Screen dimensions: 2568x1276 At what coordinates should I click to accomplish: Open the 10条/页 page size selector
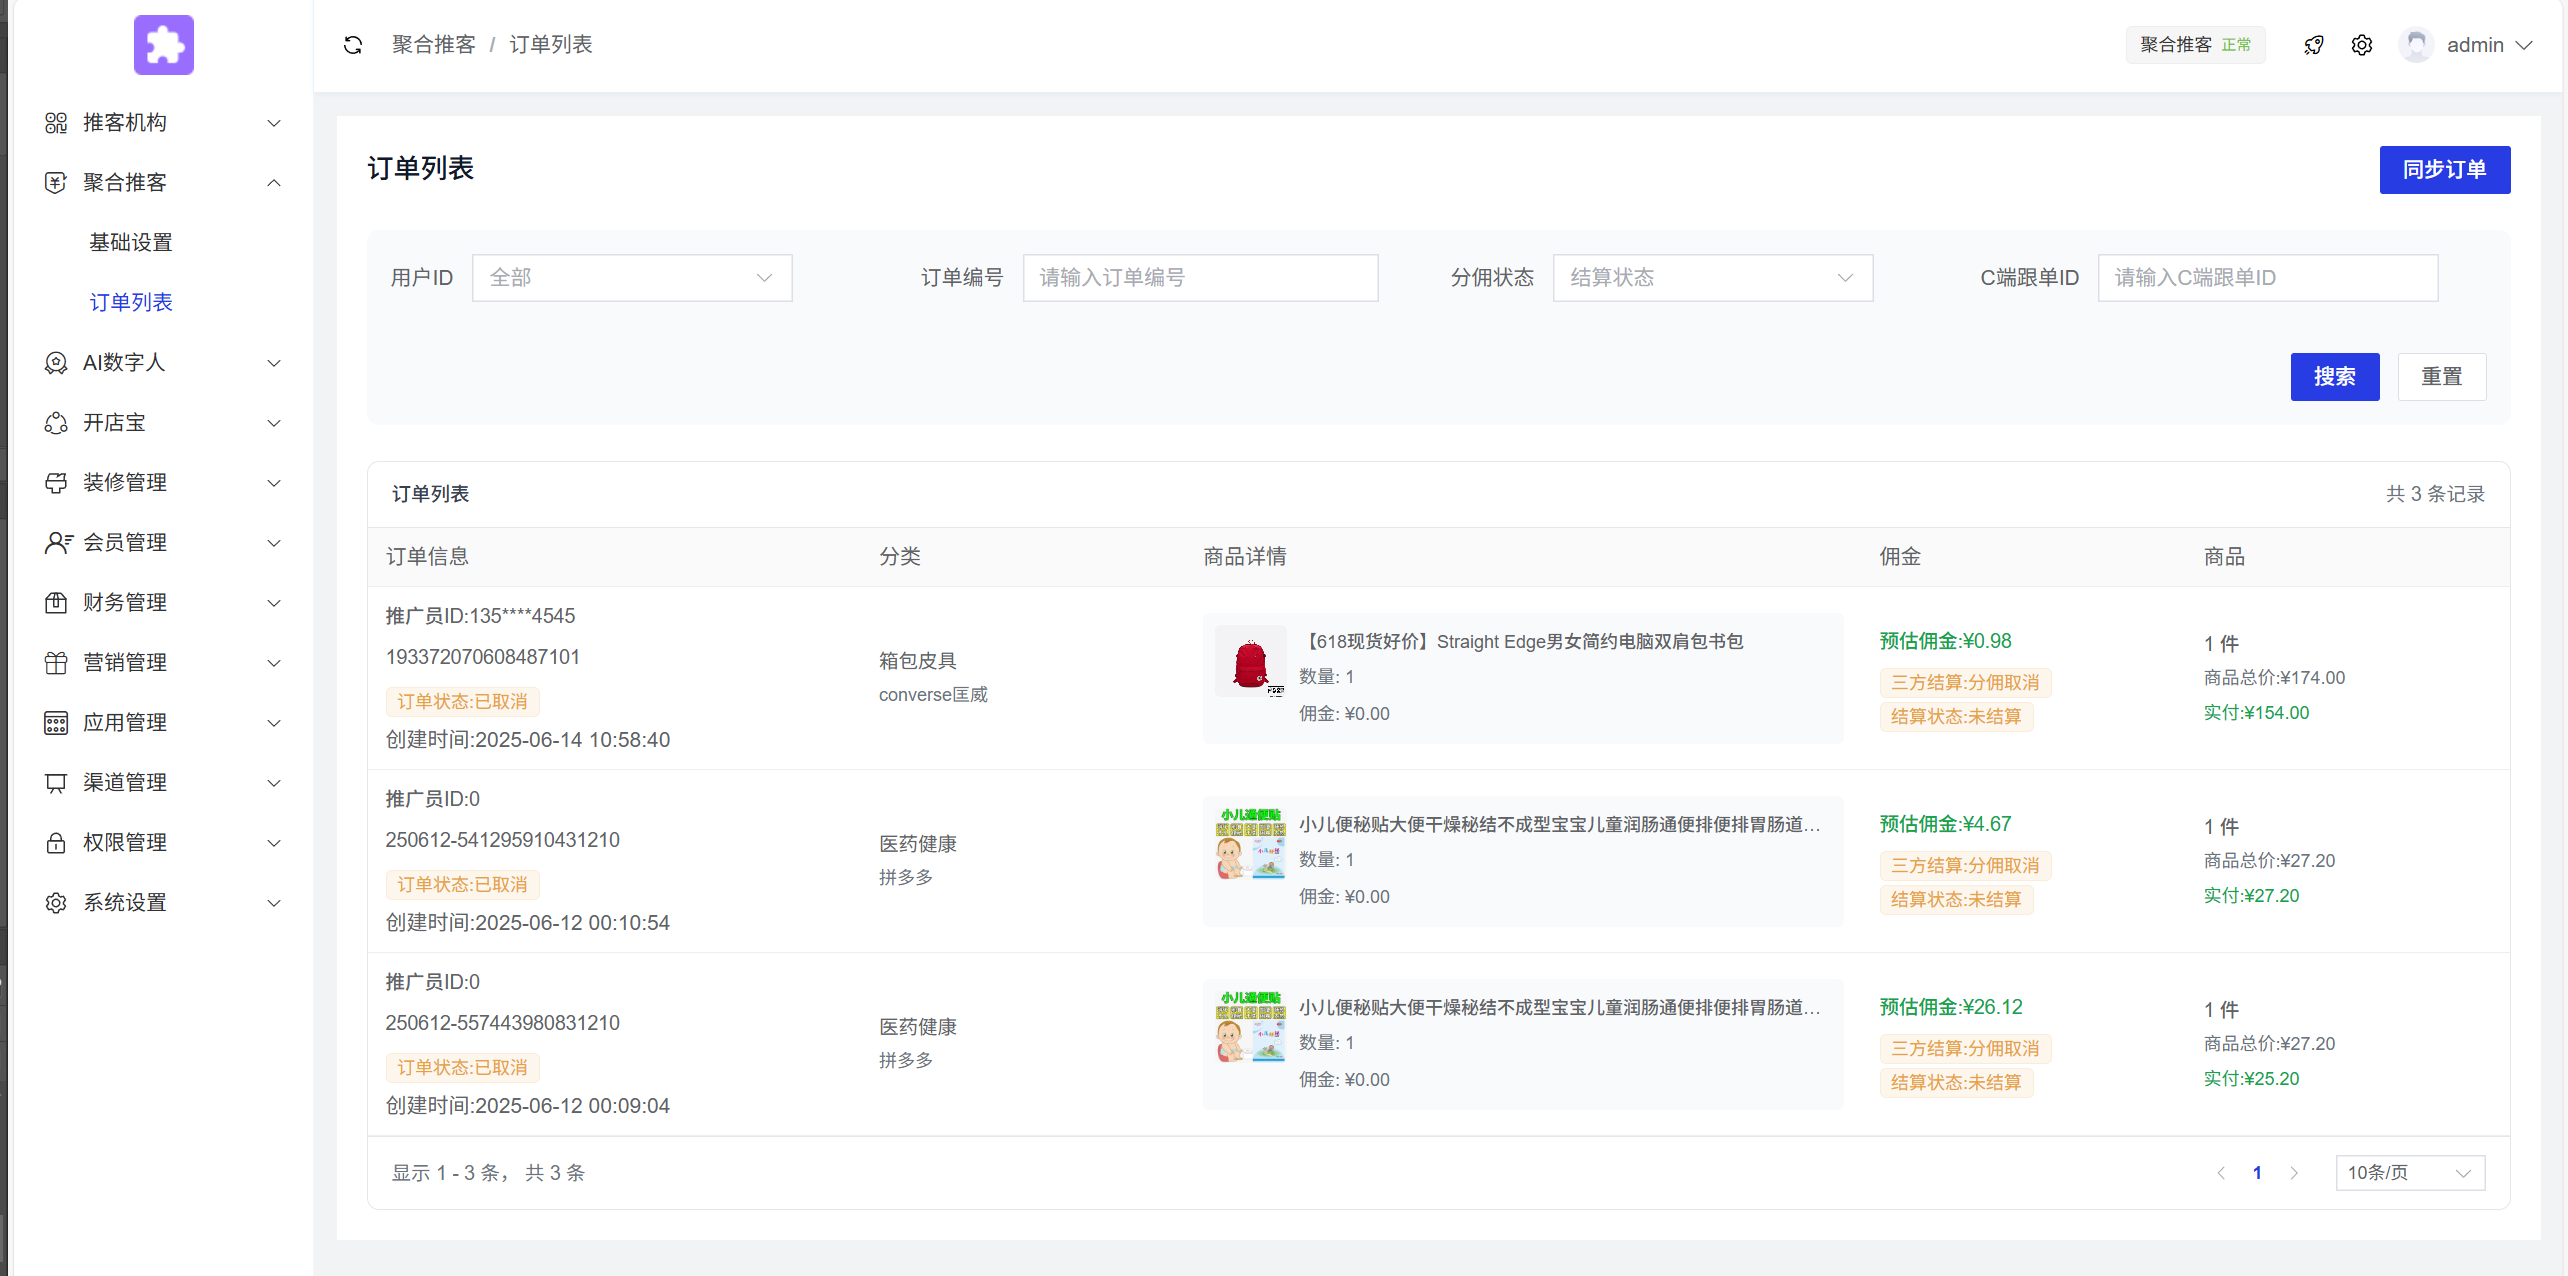pyautogui.click(x=2408, y=1173)
